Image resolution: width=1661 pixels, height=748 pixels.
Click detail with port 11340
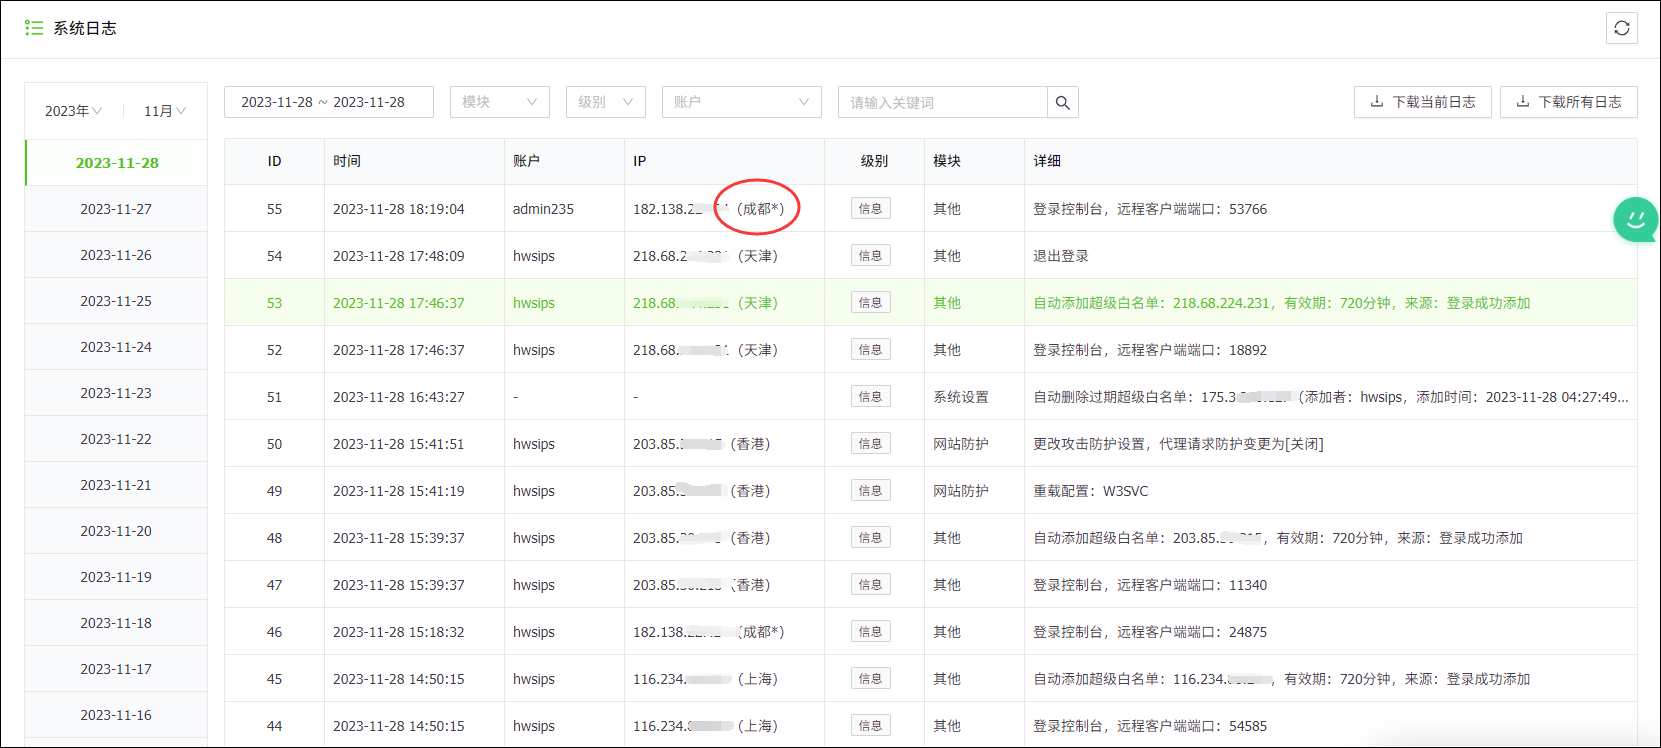point(1150,585)
